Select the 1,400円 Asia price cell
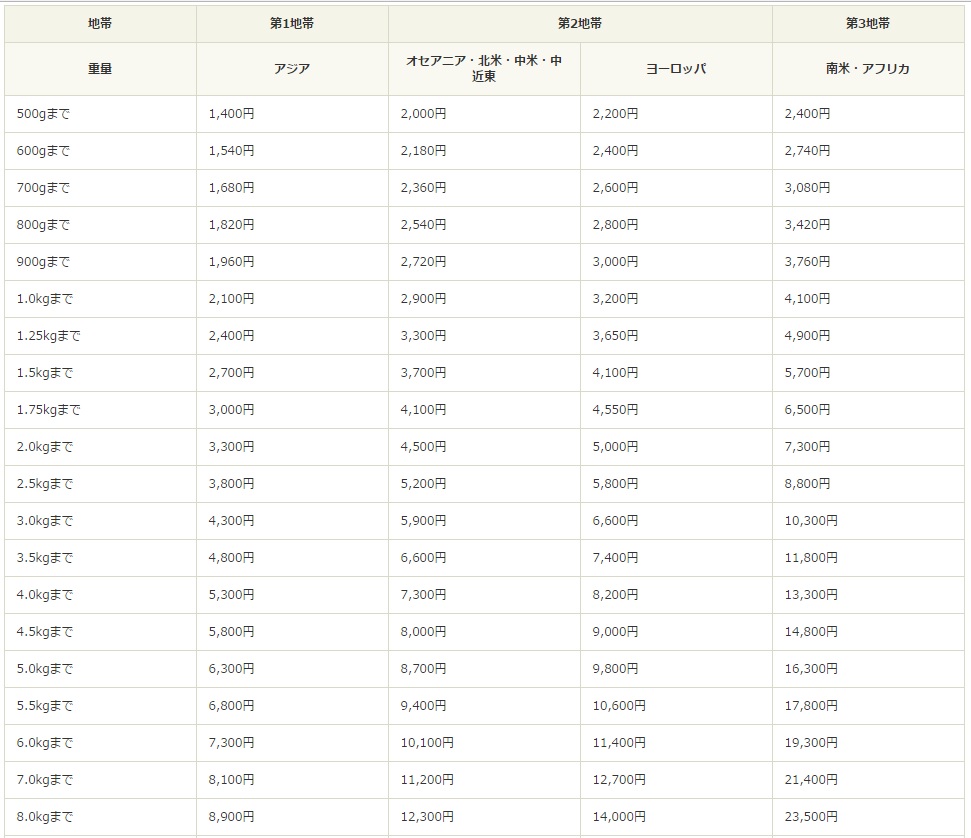The image size is (971, 838). click(292, 114)
